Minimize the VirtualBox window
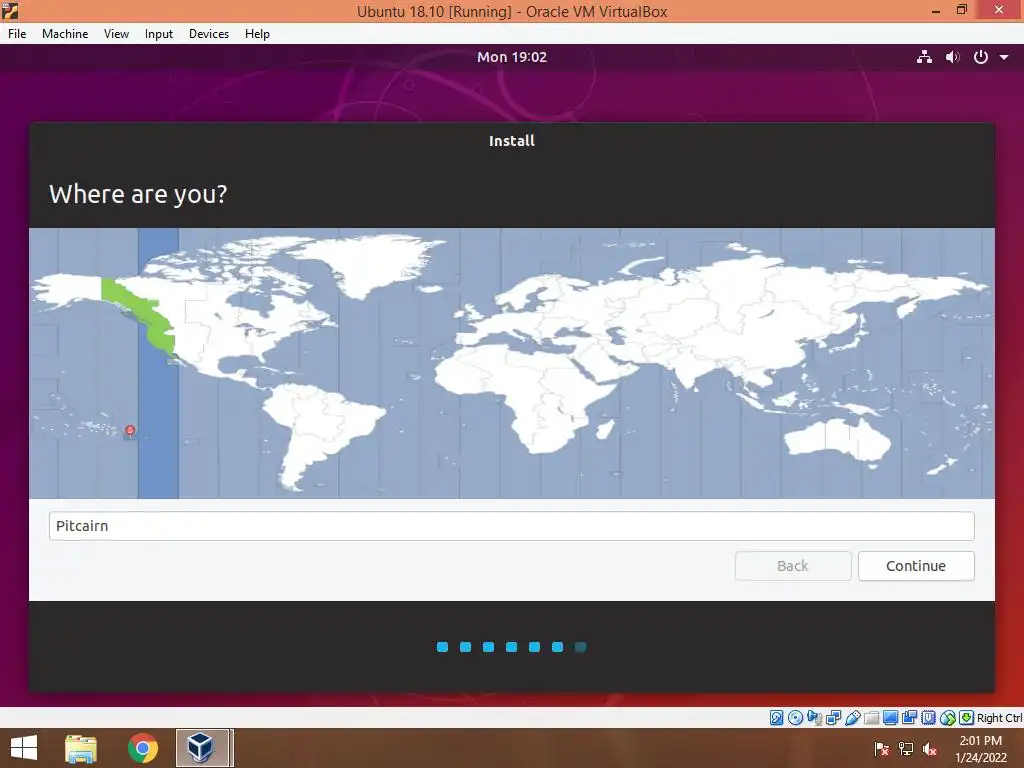This screenshot has height=768, width=1024. click(936, 11)
